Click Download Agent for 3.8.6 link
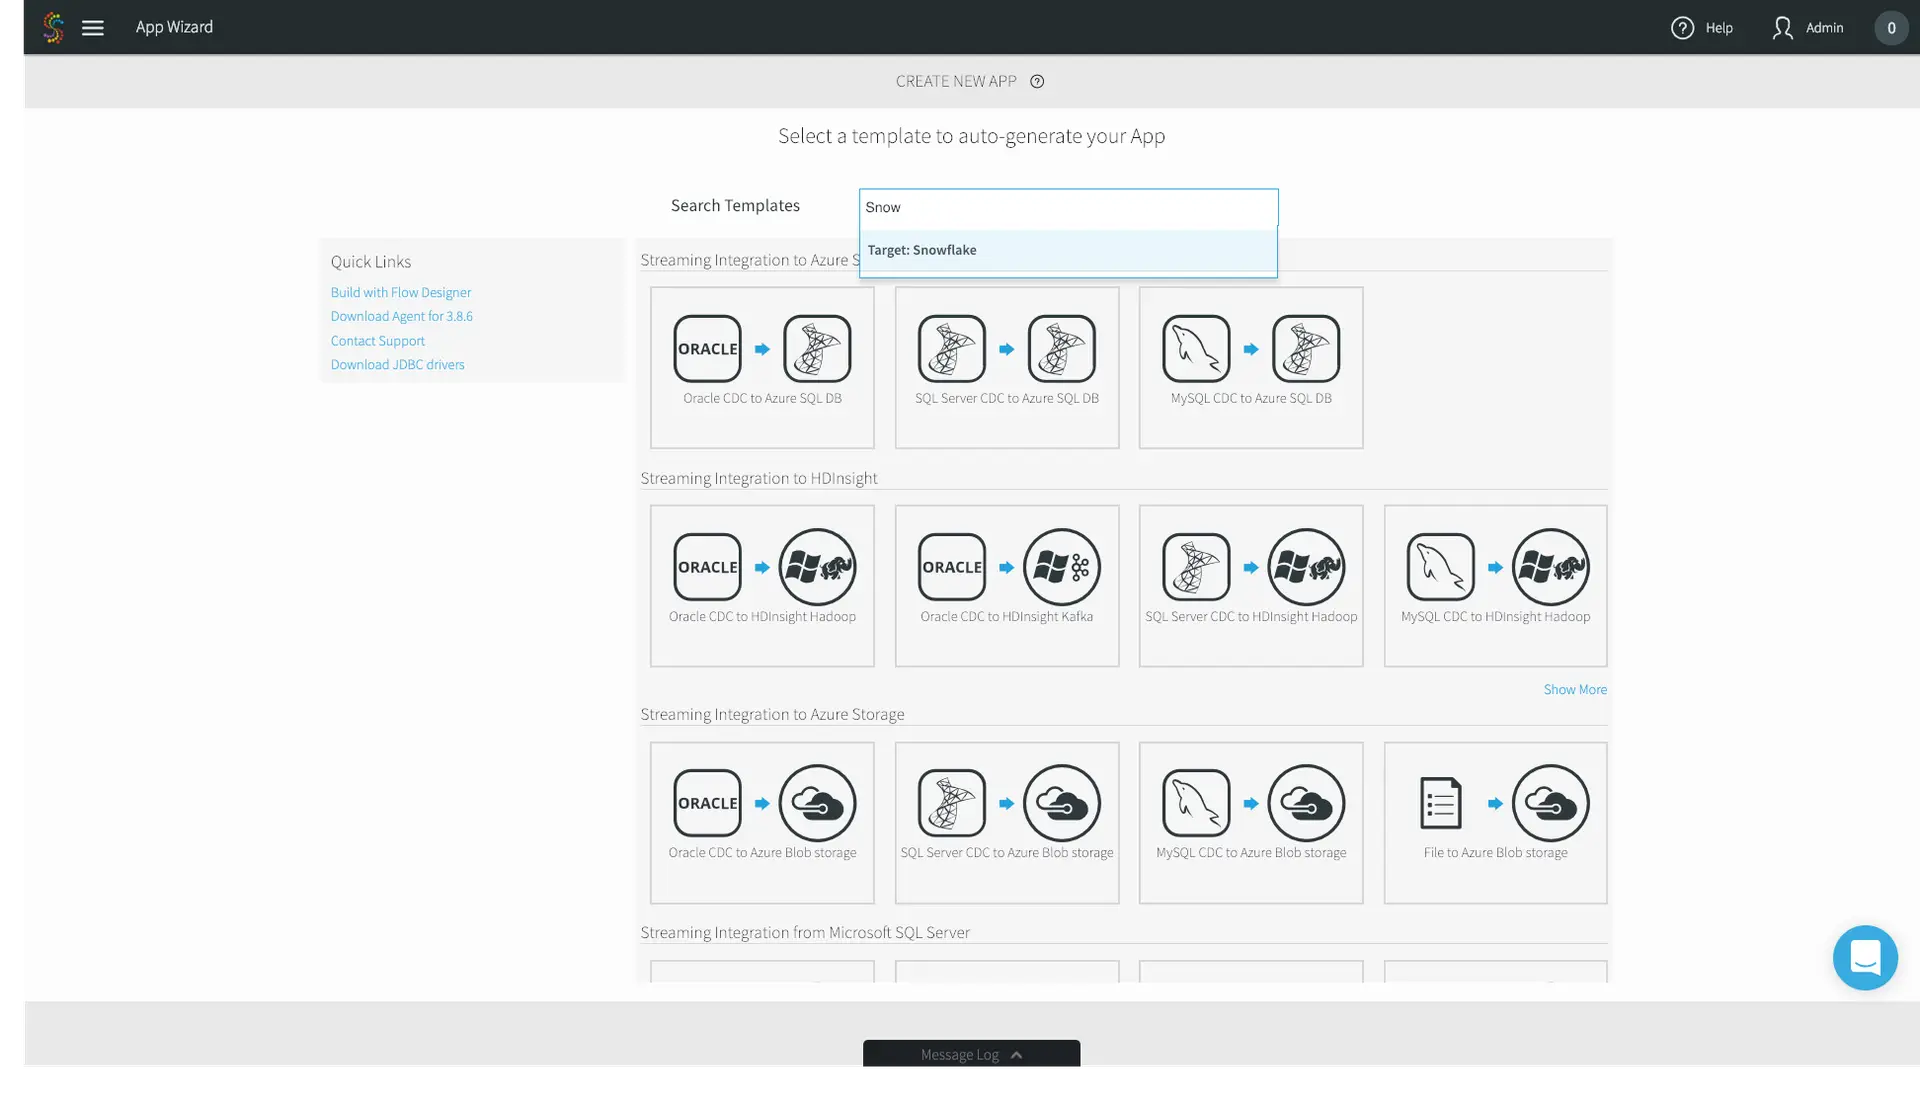This screenshot has width=1920, height=1094. (401, 316)
